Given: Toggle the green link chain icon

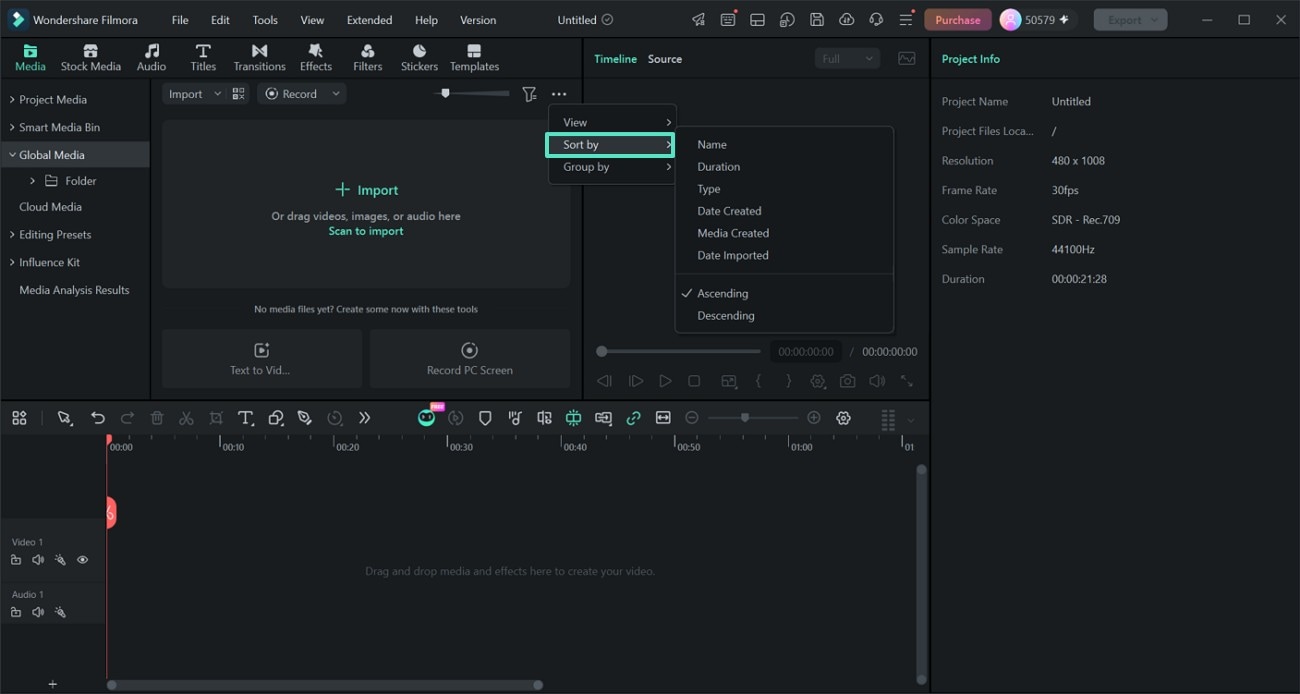Looking at the screenshot, I should coord(633,418).
